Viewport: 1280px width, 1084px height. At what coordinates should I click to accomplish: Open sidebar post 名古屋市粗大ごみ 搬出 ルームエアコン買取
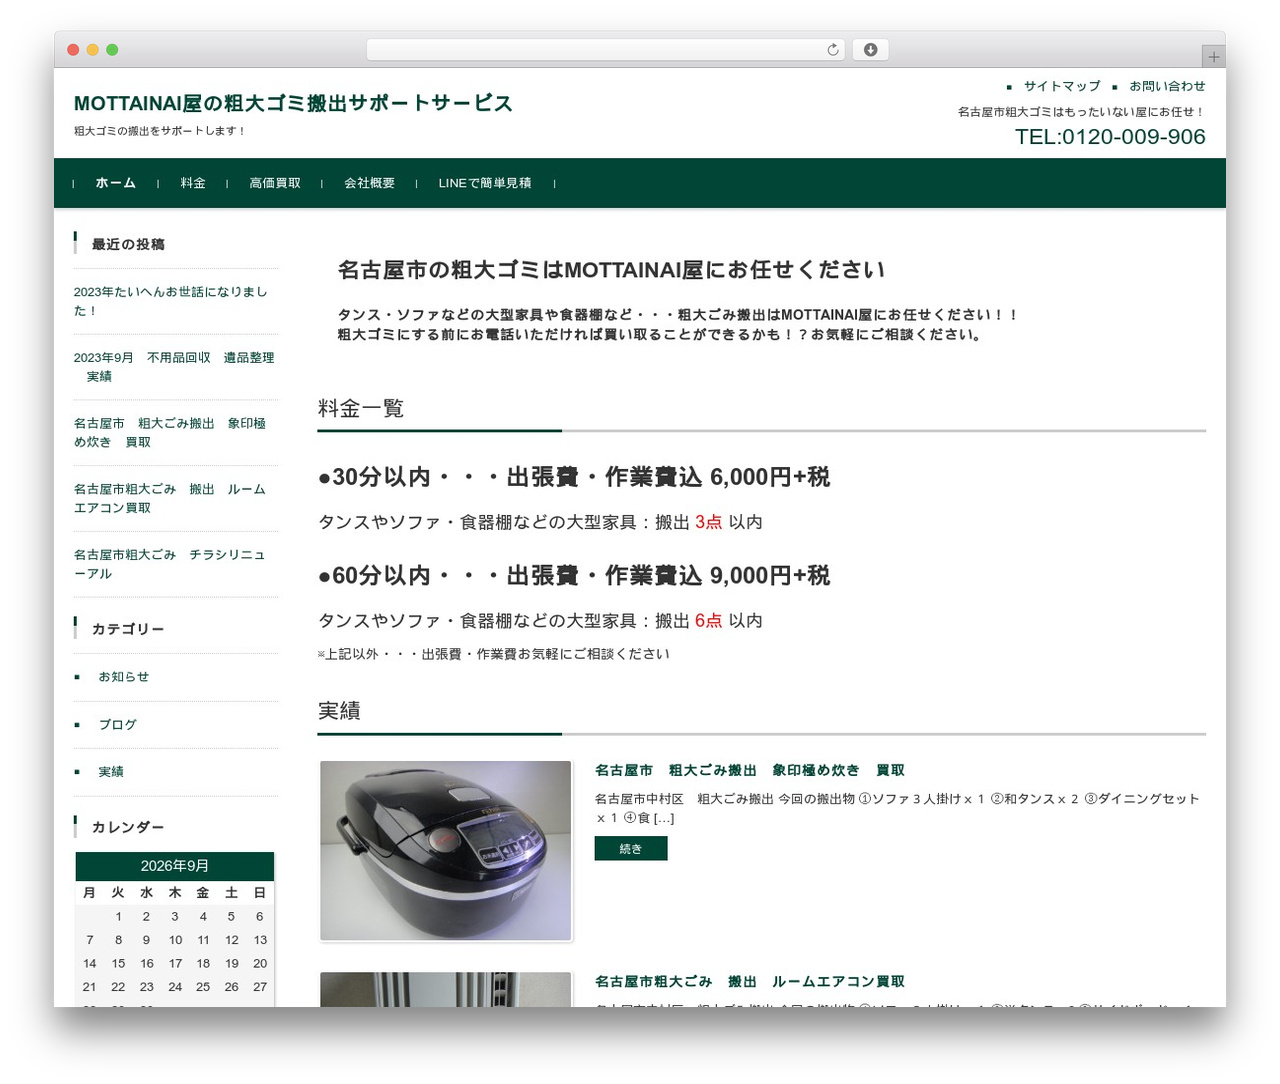(x=170, y=498)
